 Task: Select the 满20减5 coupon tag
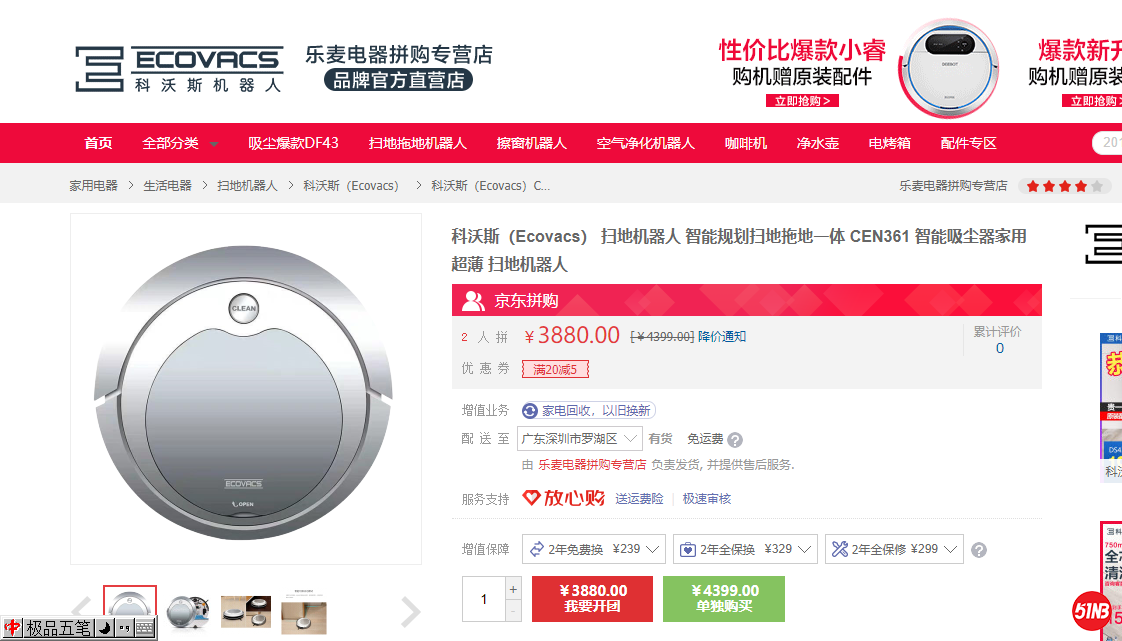coord(555,369)
